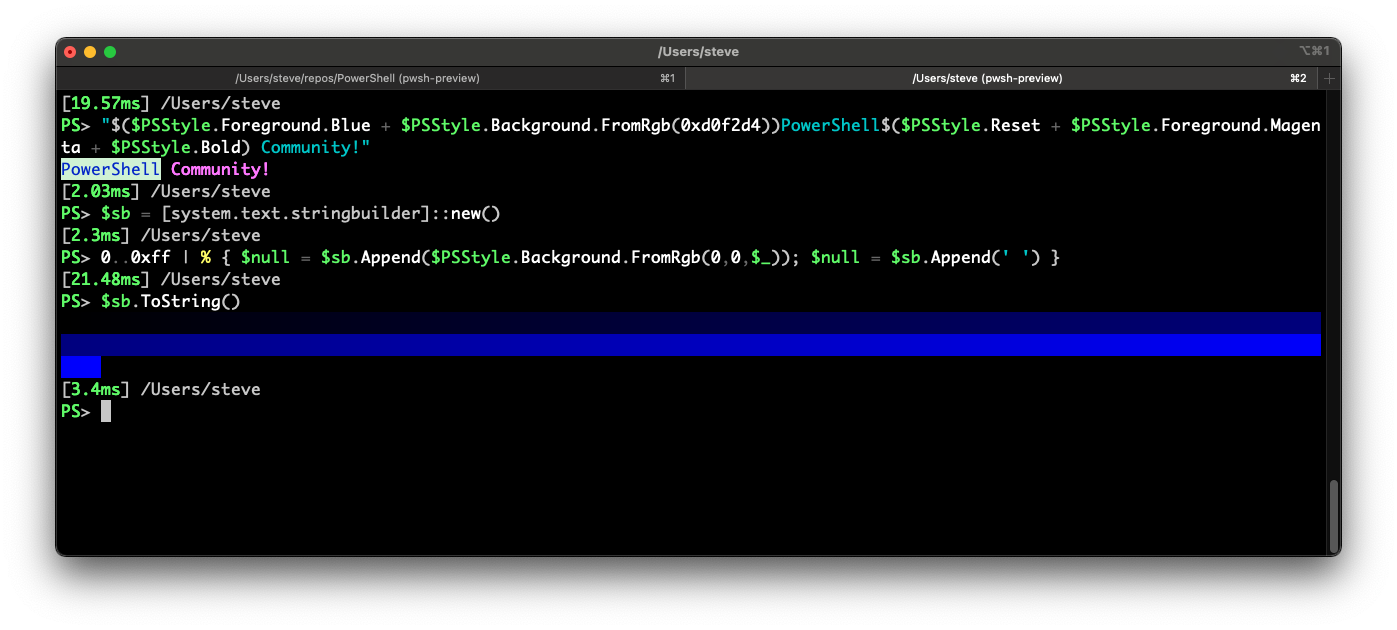Click the short bright blue block under the gradient
Image resolution: width=1397 pixels, height=630 pixels.
(81, 367)
